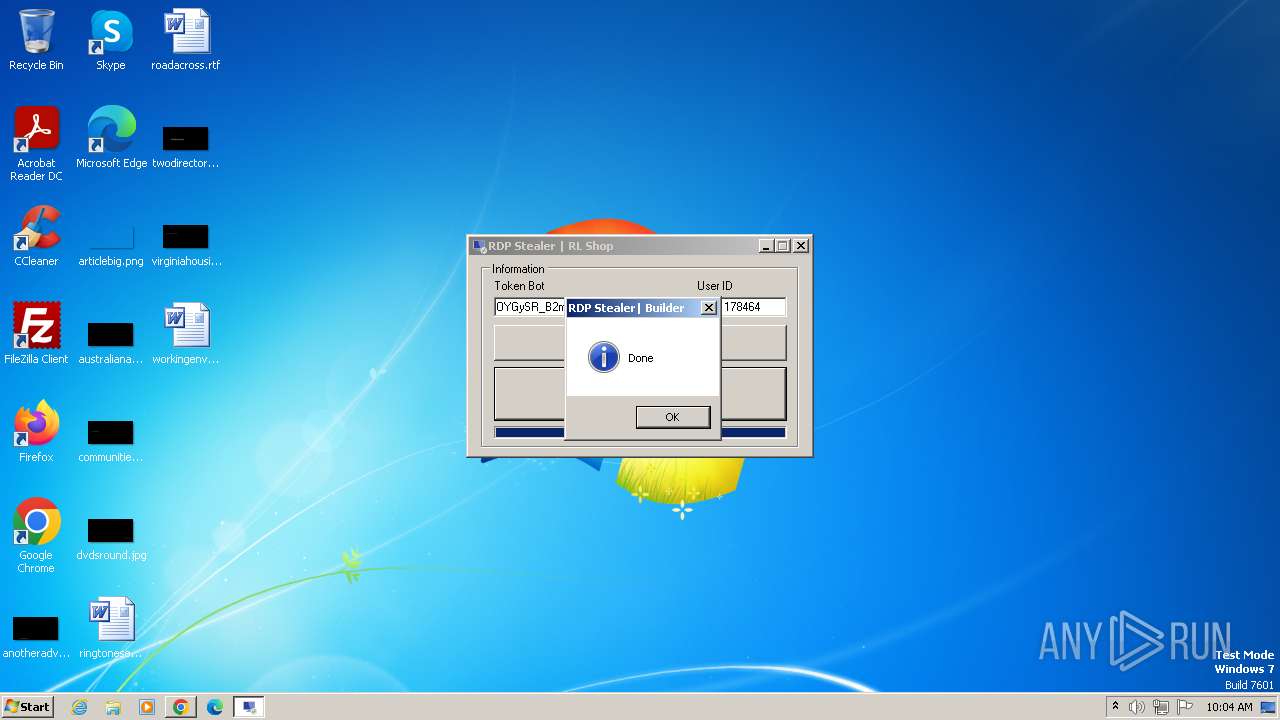Select Acrobat Reader DC shortcut
Viewport: 1280px width, 720px height.
(x=36, y=144)
